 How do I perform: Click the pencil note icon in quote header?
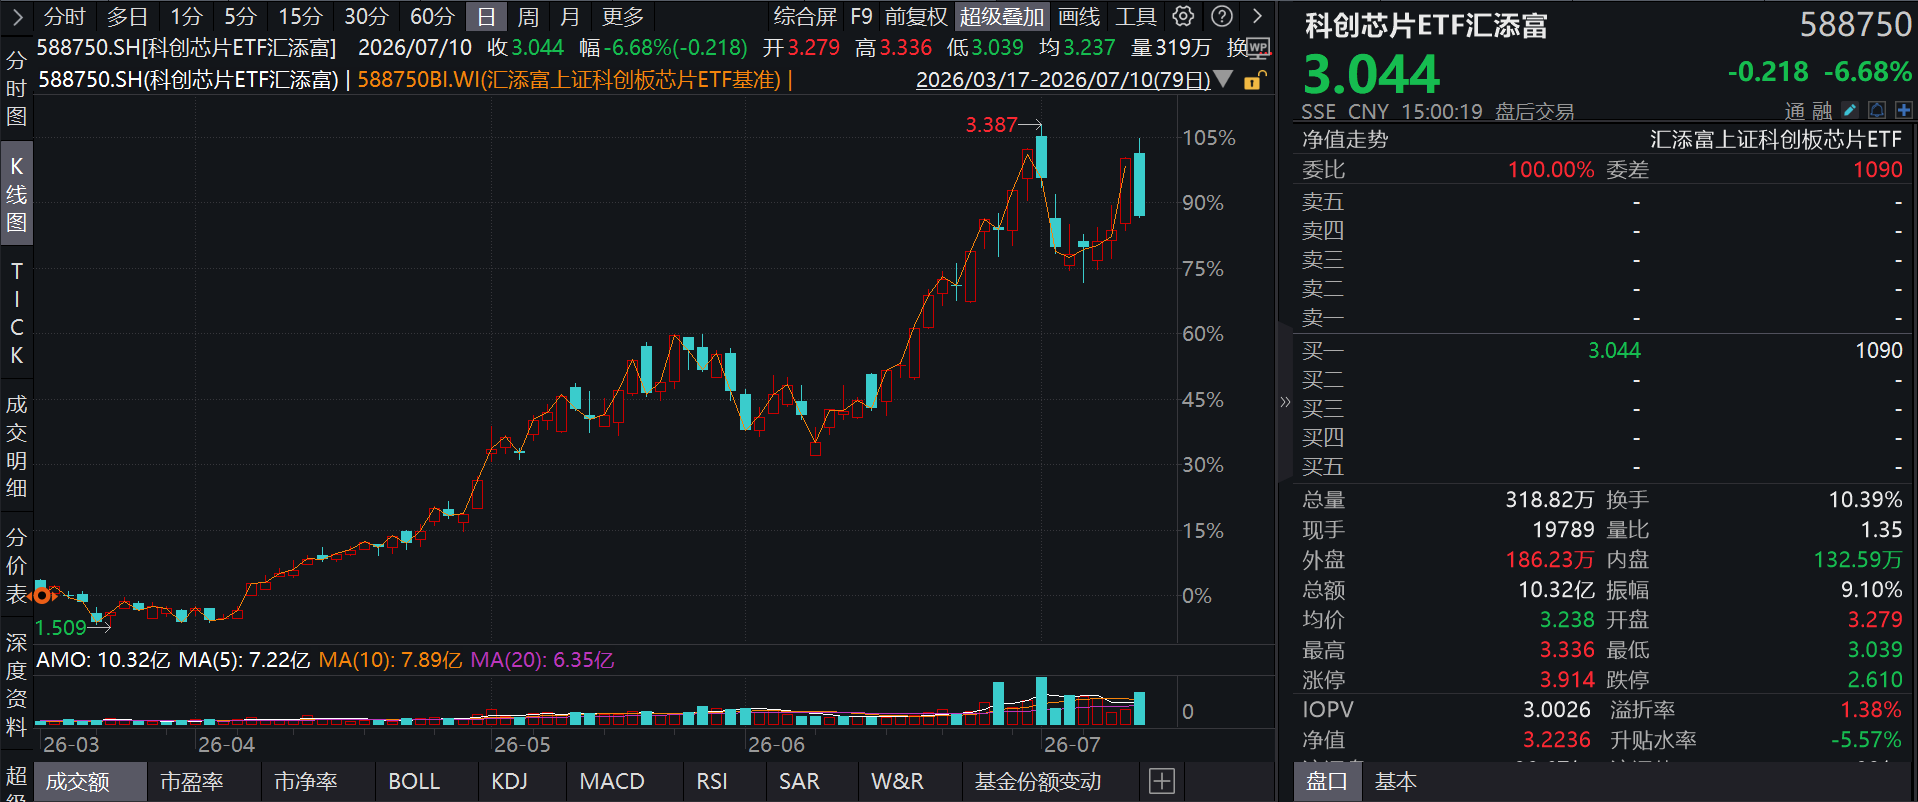pos(1849,110)
